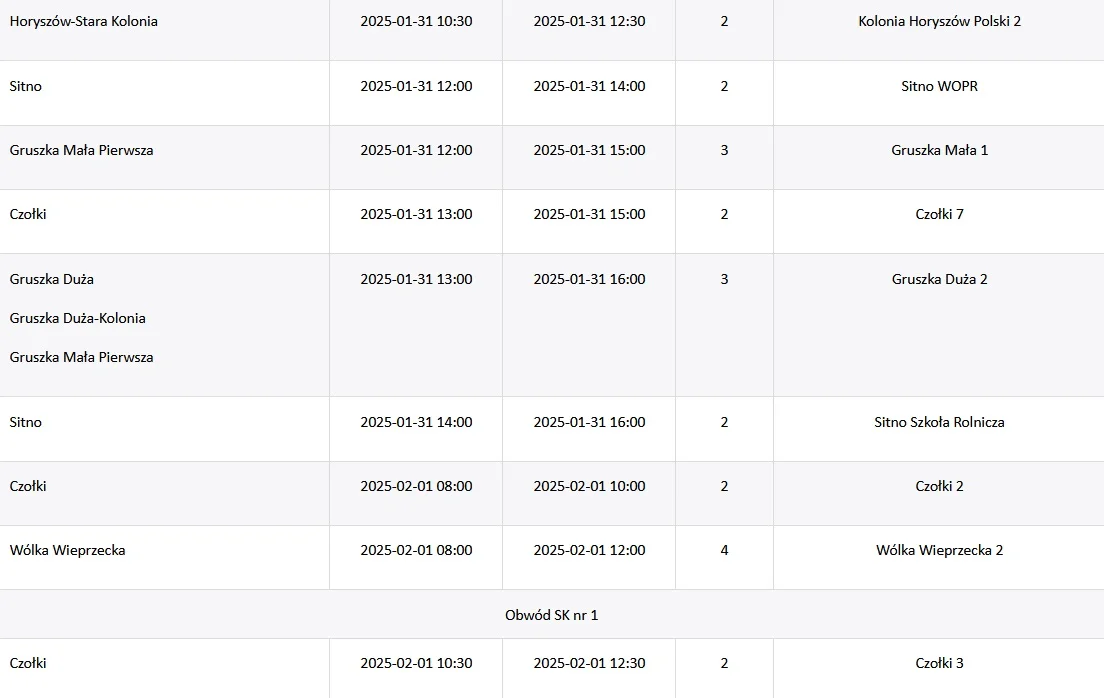The height and width of the screenshot is (698, 1104).
Task: Select the start time 2025-01-31 10:30
Action: (416, 21)
